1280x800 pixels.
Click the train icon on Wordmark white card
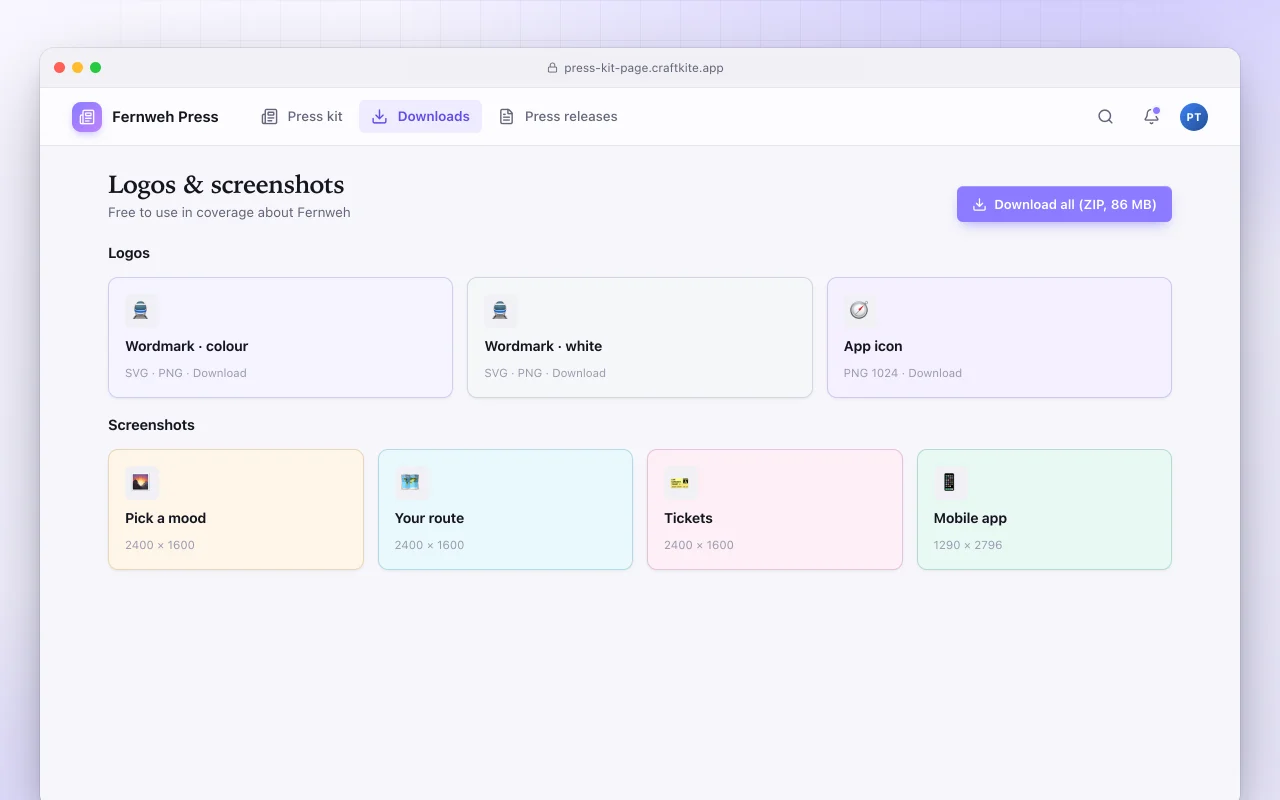click(501, 310)
